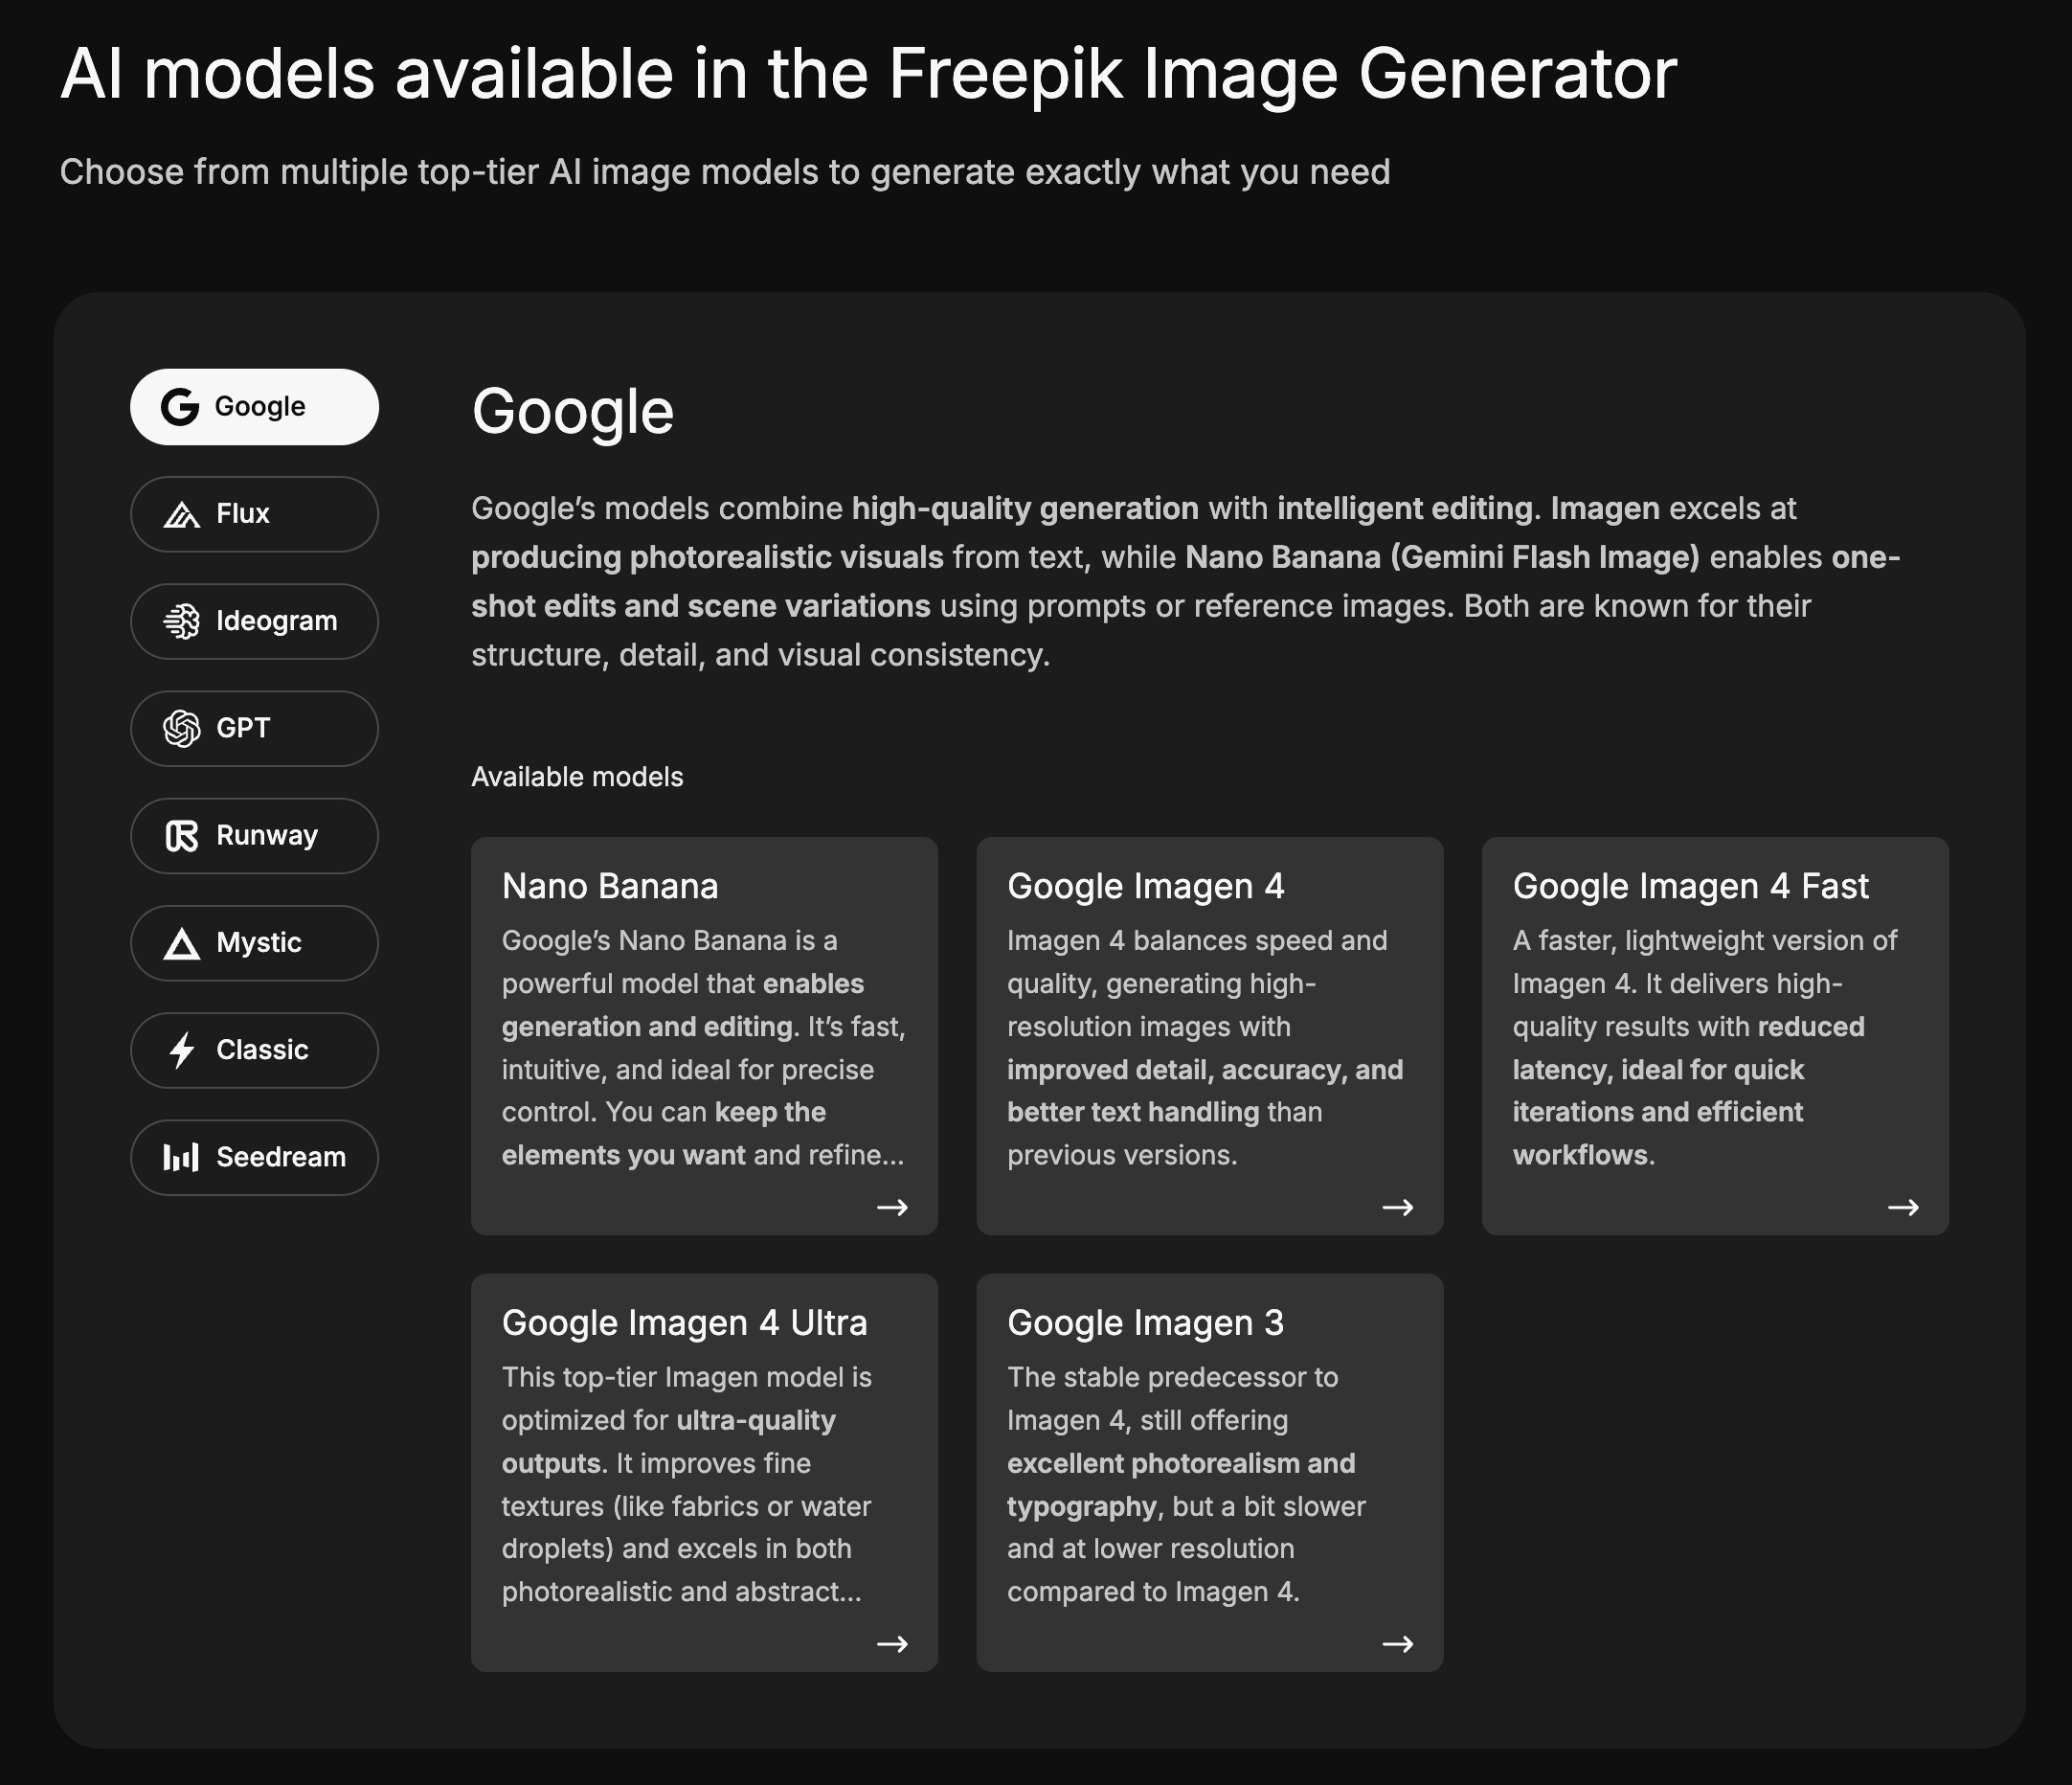Screen dimensions: 2072x1785
Task: Open the Nano Banana card arrow
Action: click(892, 1207)
